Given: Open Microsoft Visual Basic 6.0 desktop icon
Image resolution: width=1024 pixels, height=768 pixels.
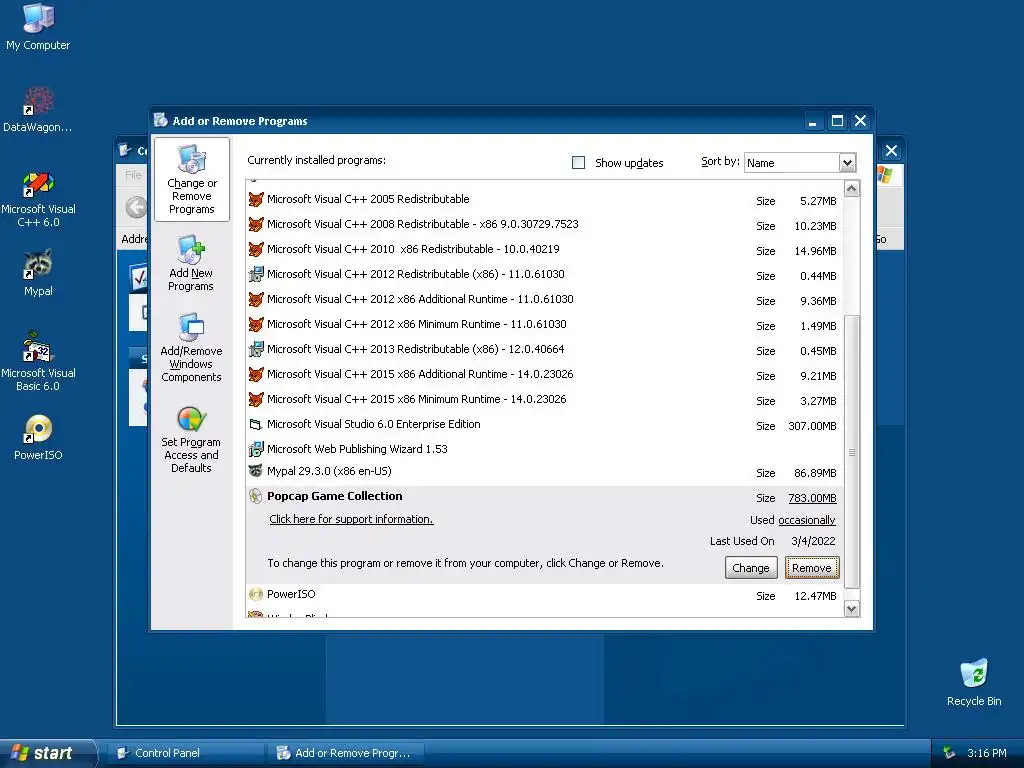Looking at the screenshot, I should [38, 362].
